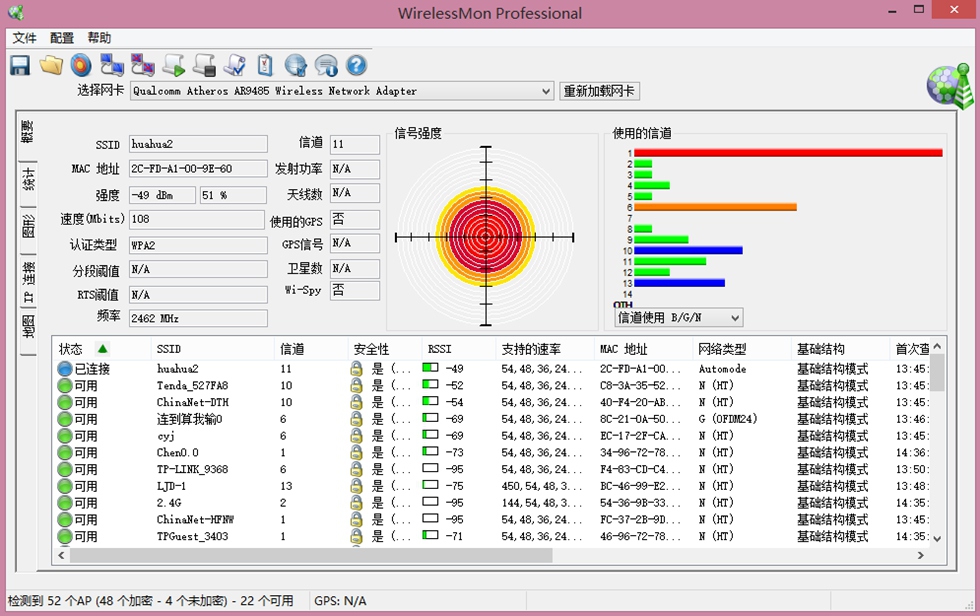This screenshot has height=616, width=980.
Task: Click the scroll with blue checkmark icon
Action: 235,65
